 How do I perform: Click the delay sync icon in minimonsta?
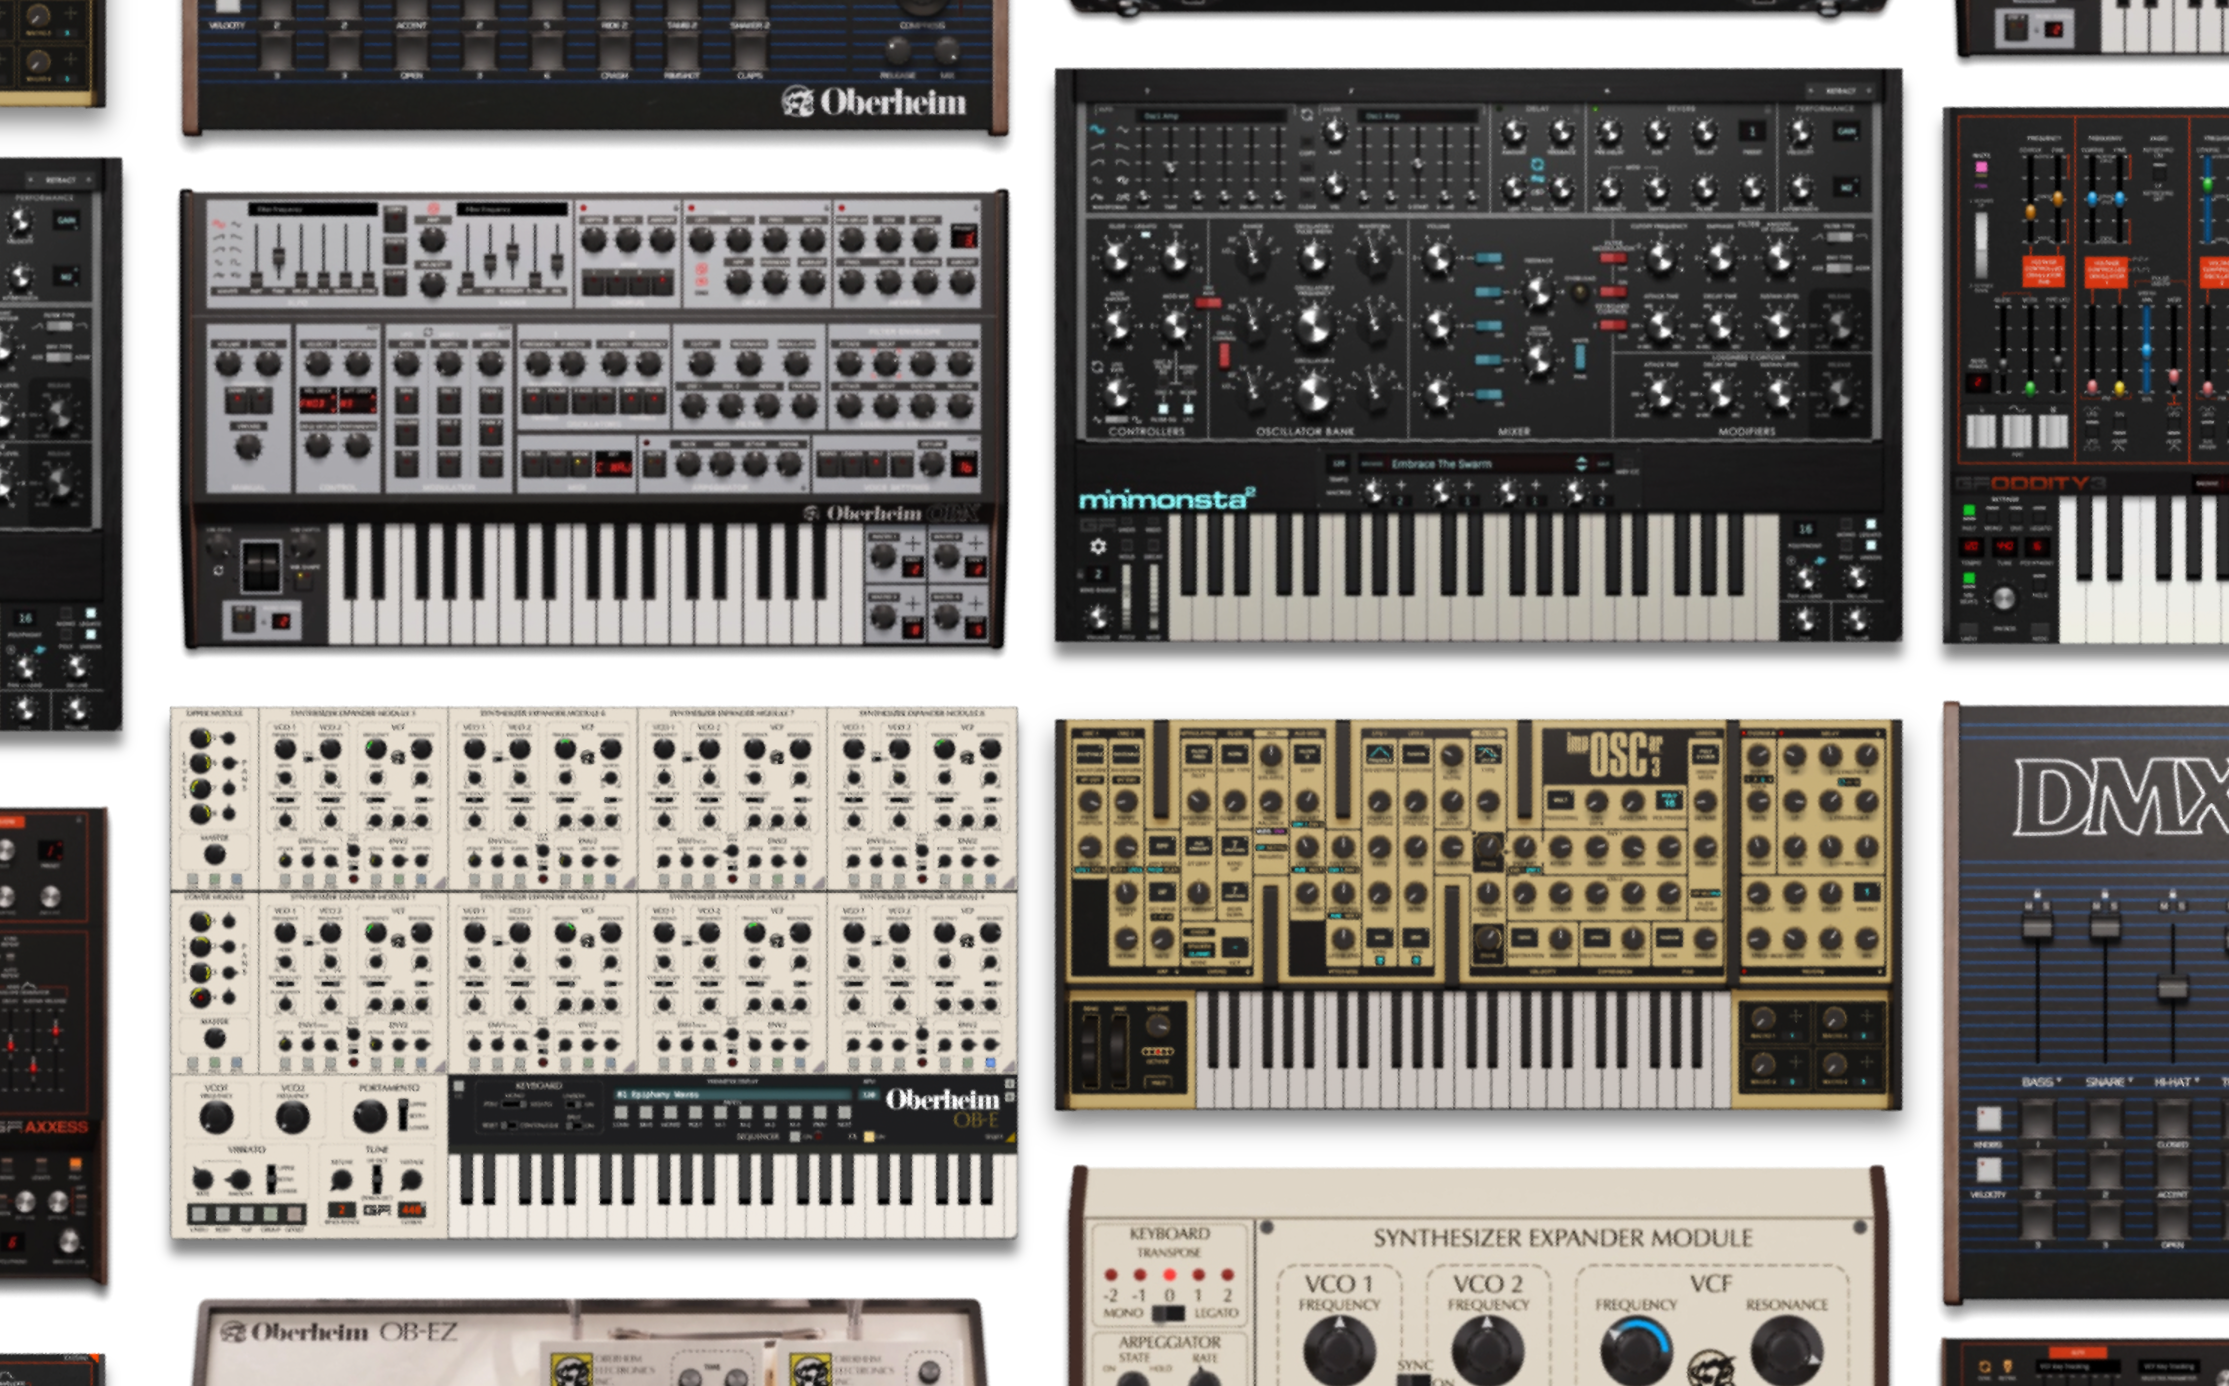(1537, 165)
